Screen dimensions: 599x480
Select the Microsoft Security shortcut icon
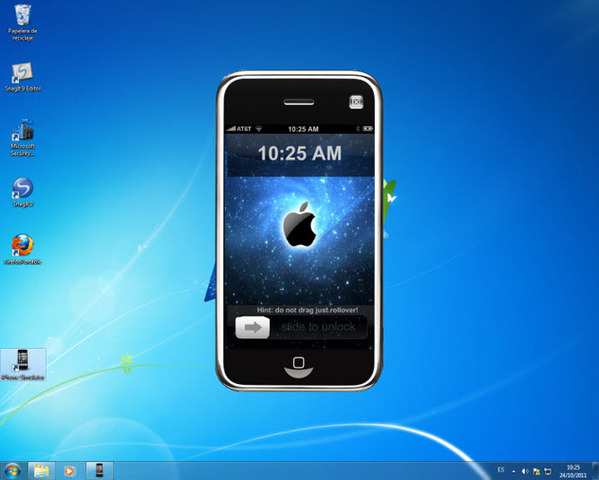click(23, 138)
